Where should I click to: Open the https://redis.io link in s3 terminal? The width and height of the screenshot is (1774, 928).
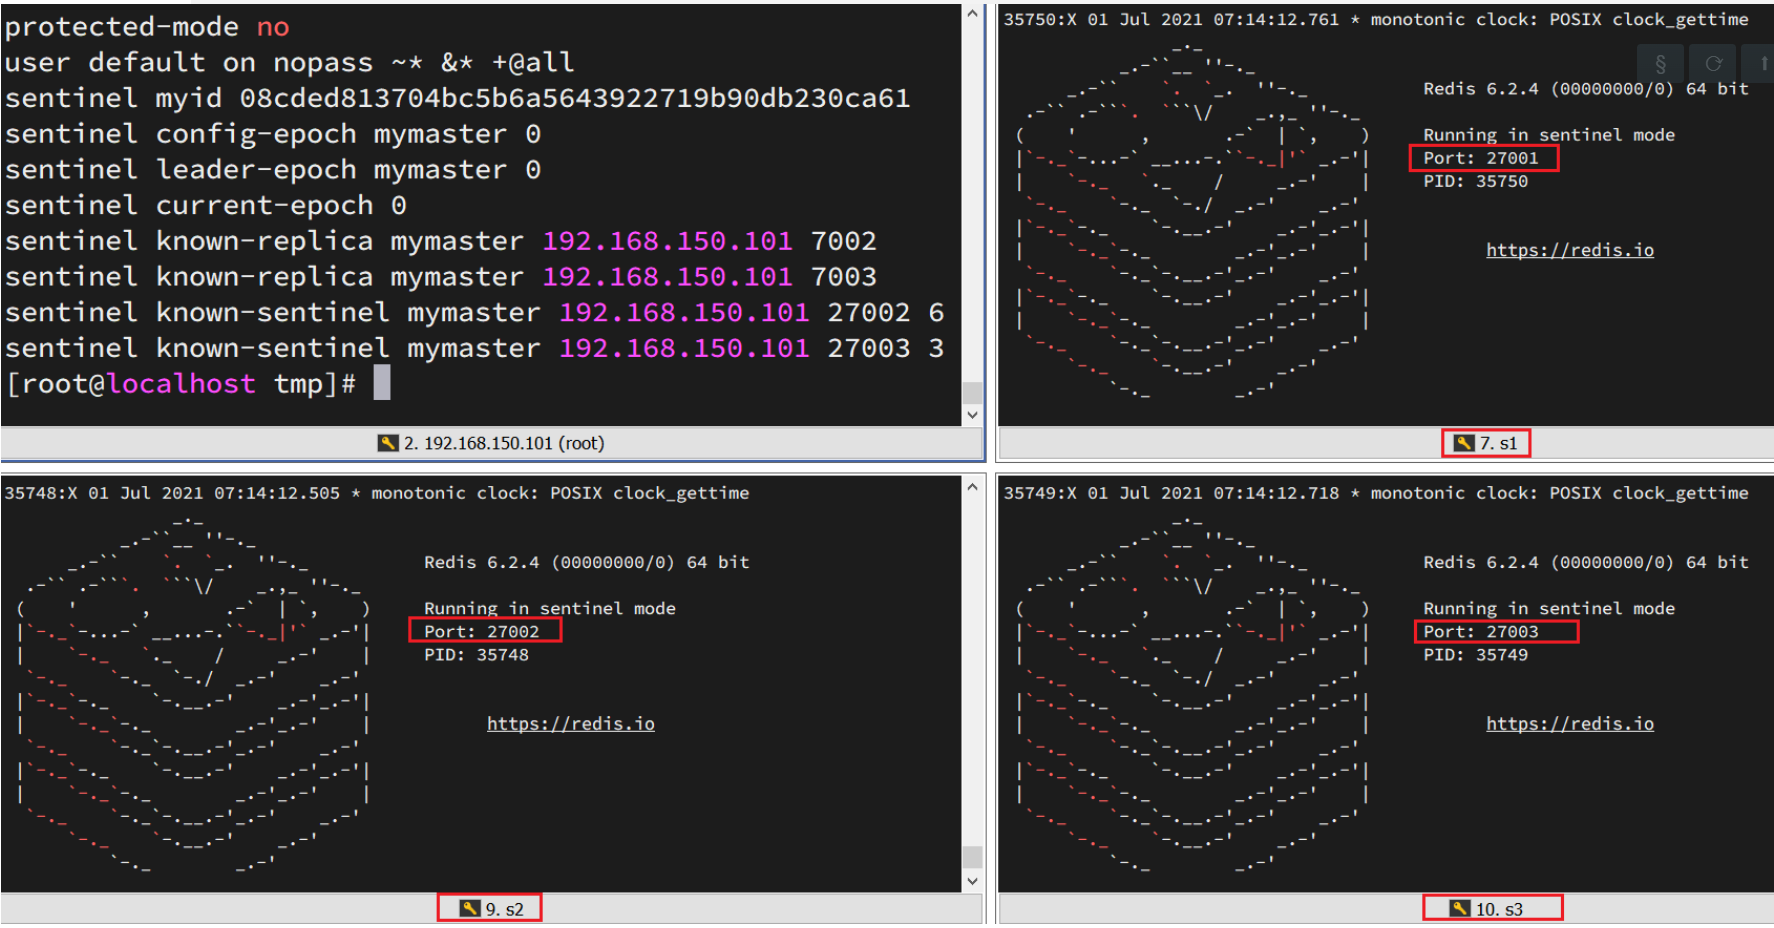(1569, 723)
